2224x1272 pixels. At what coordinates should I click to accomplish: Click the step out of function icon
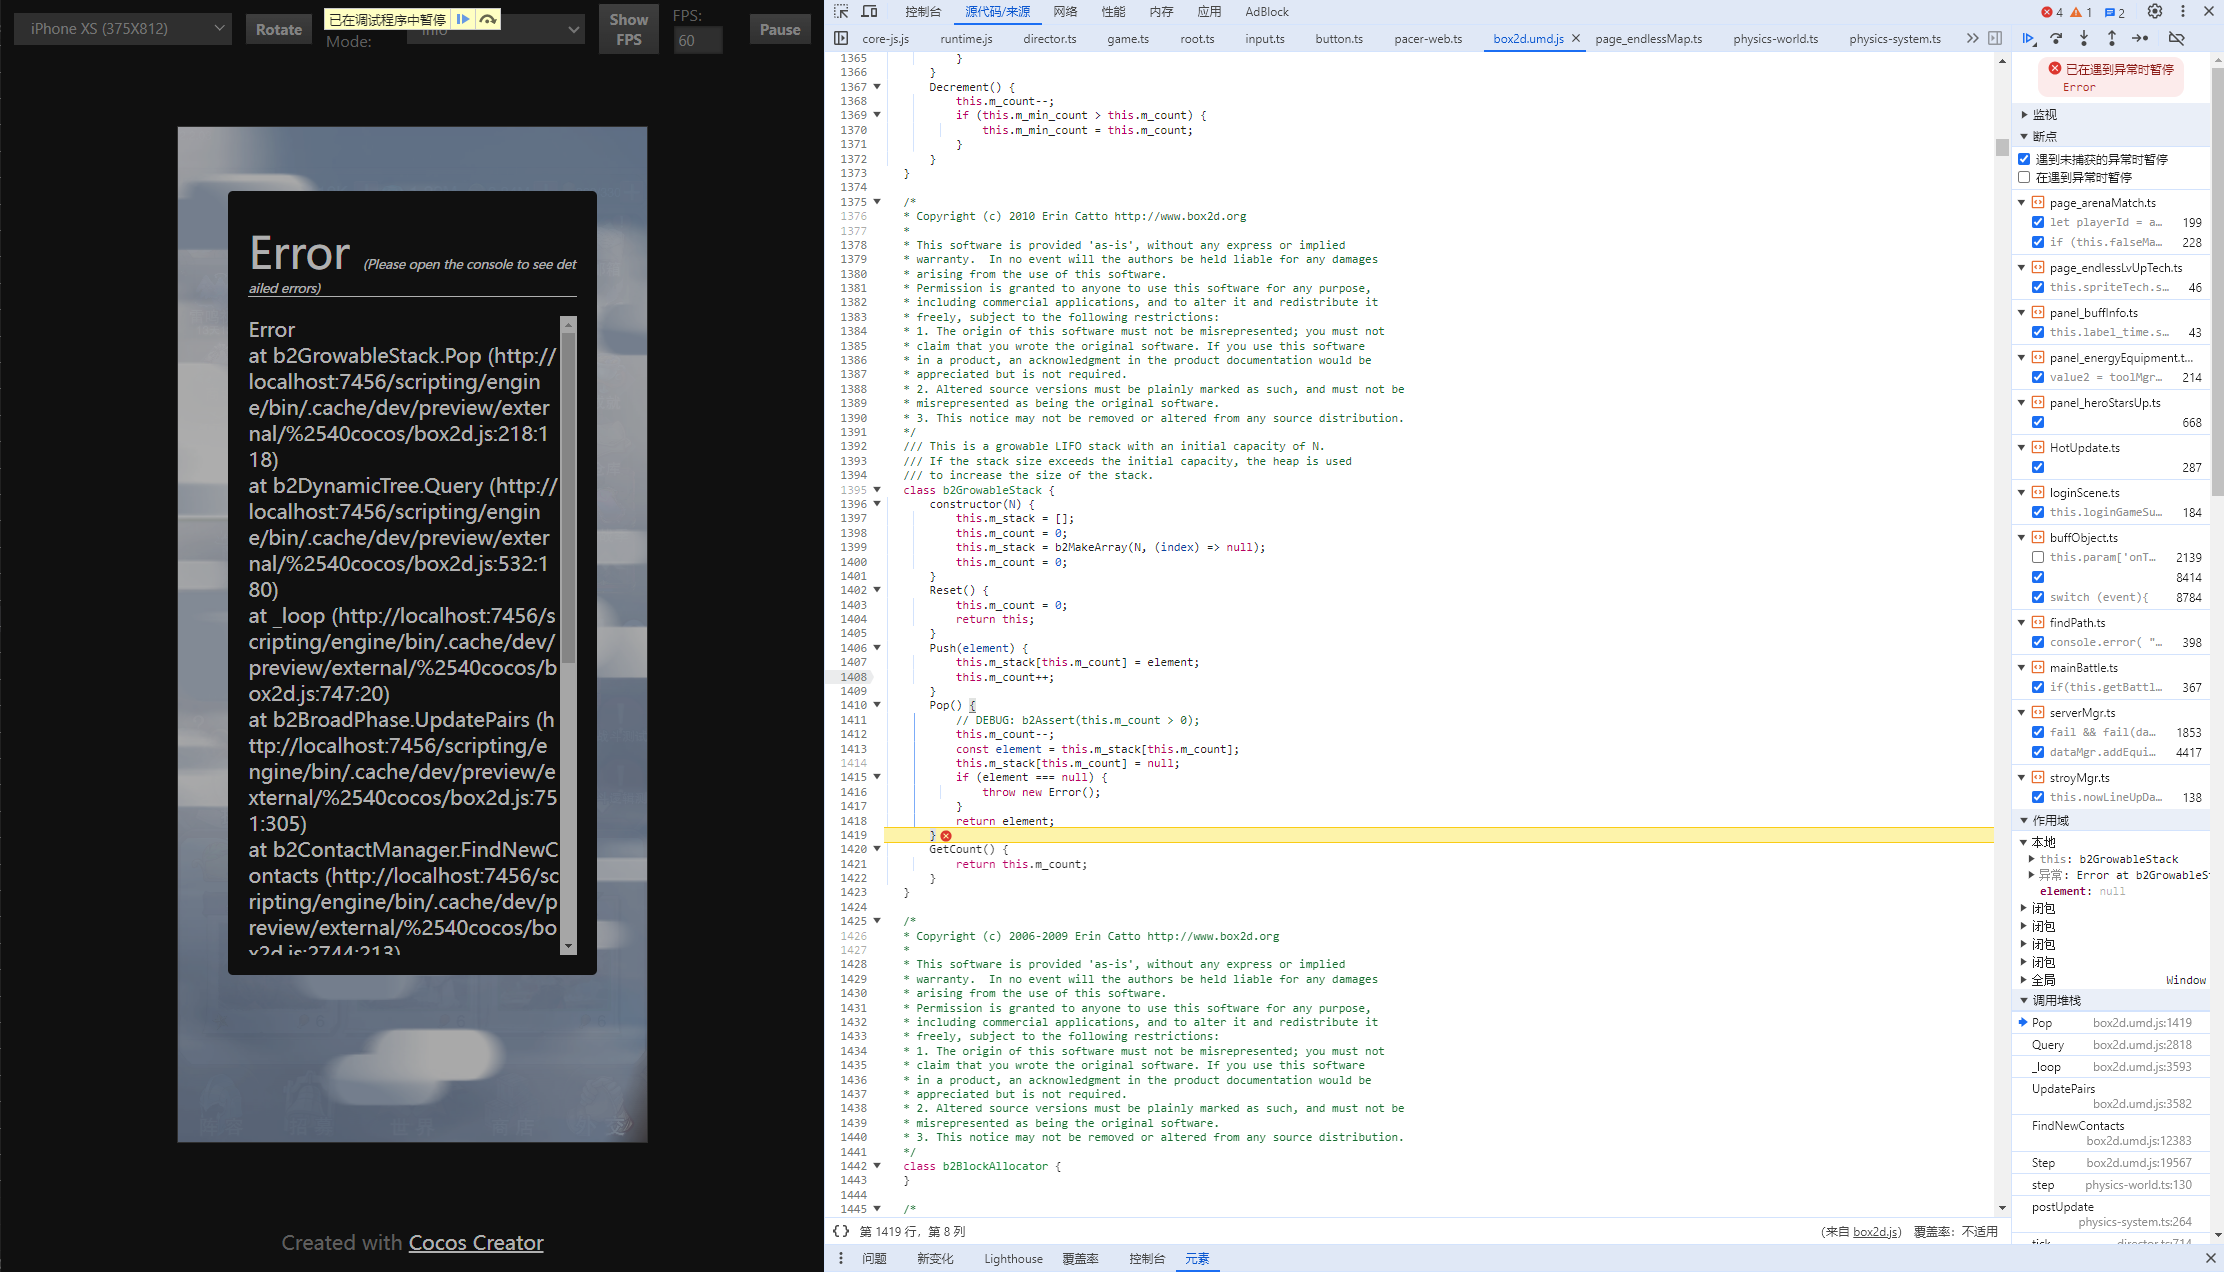pos(2112,39)
